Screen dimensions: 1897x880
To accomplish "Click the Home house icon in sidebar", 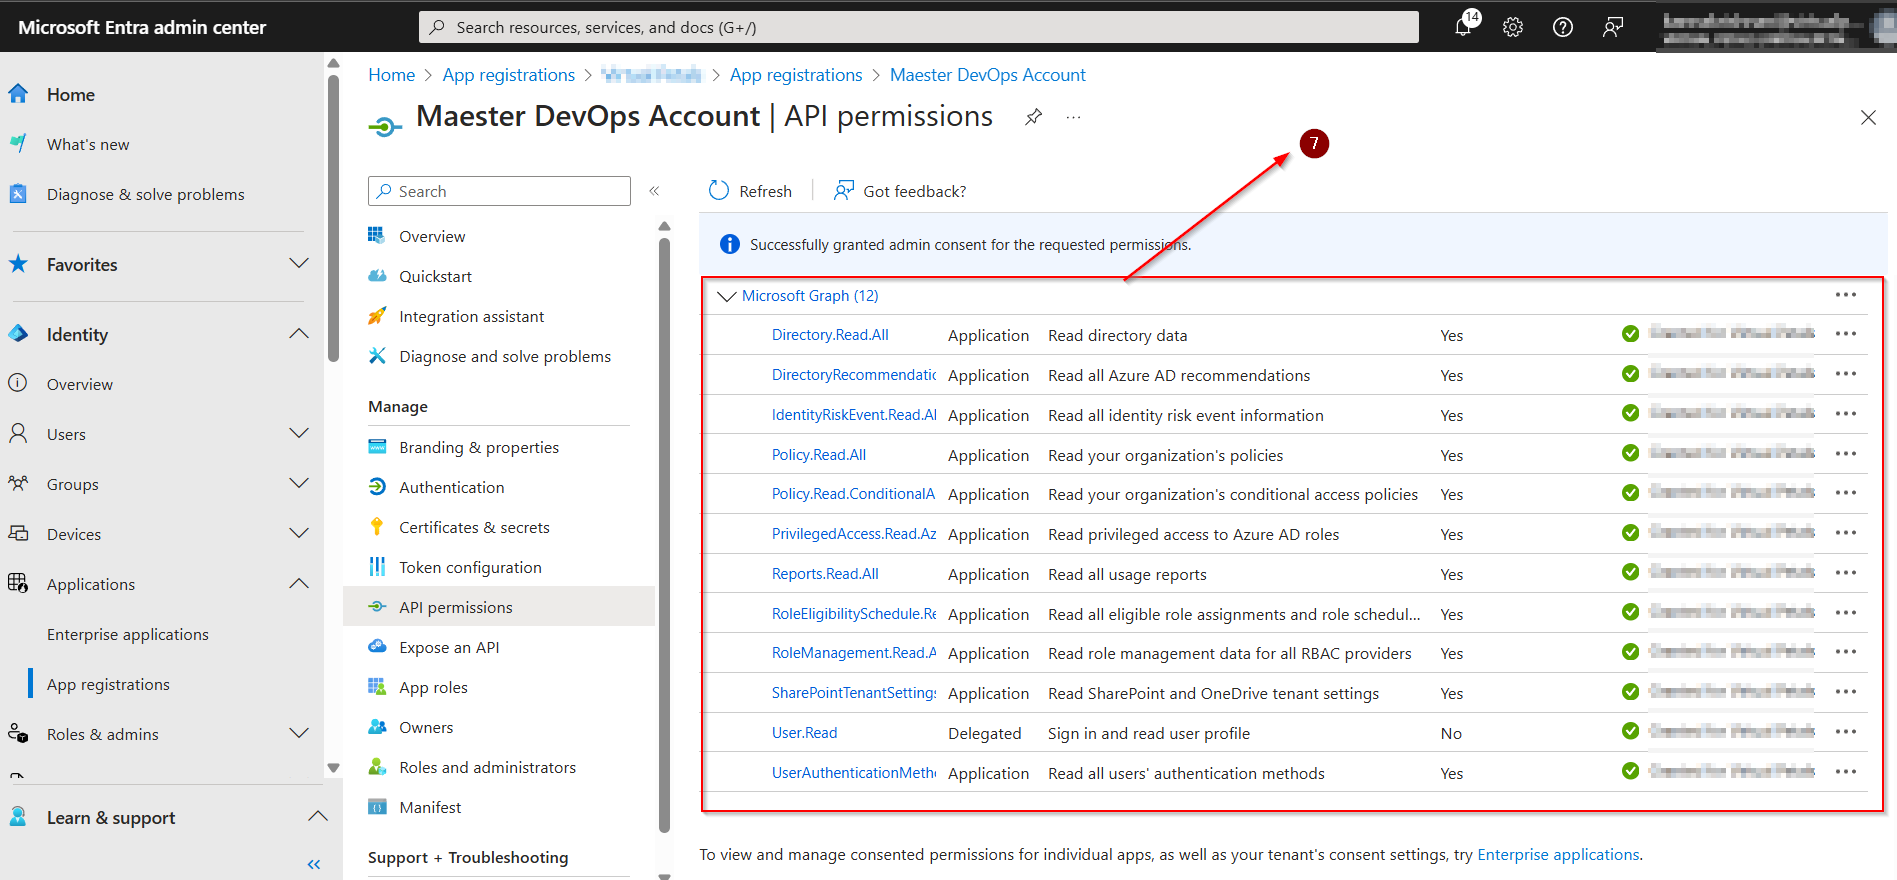I will click(18, 94).
